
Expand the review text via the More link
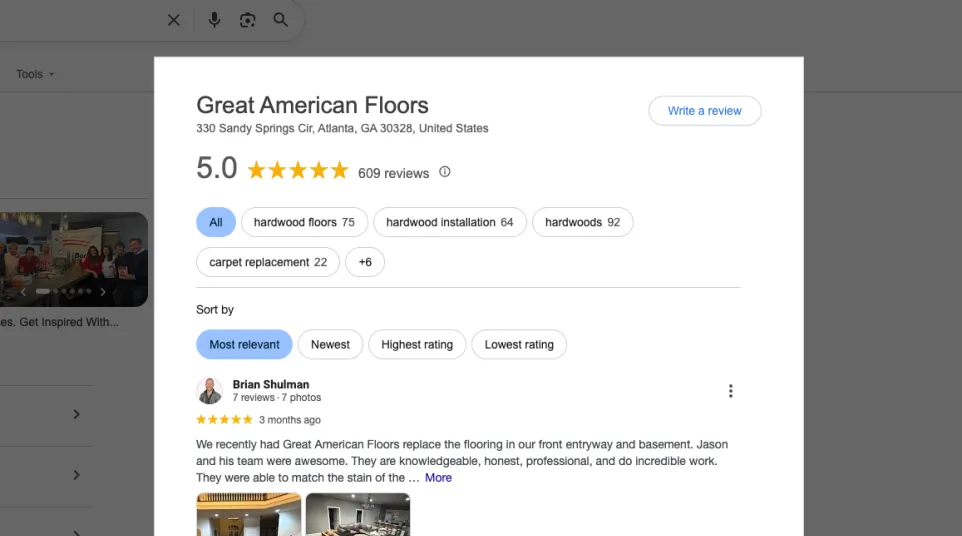[x=438, y=478]
